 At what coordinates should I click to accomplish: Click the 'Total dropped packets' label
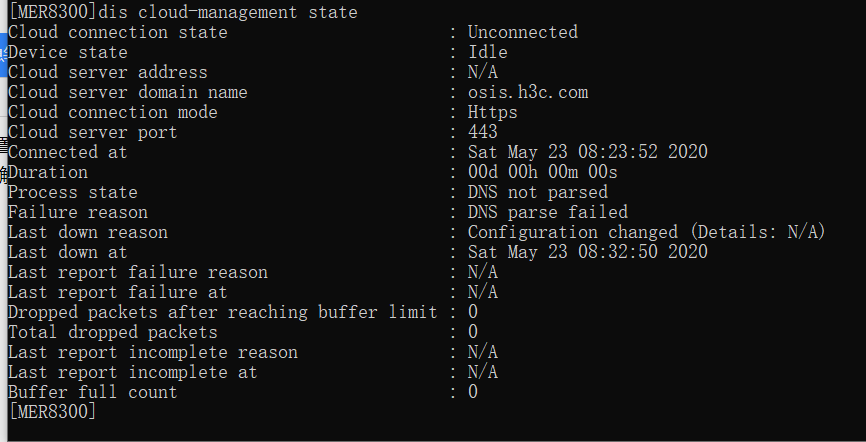[x=113, y=332]
